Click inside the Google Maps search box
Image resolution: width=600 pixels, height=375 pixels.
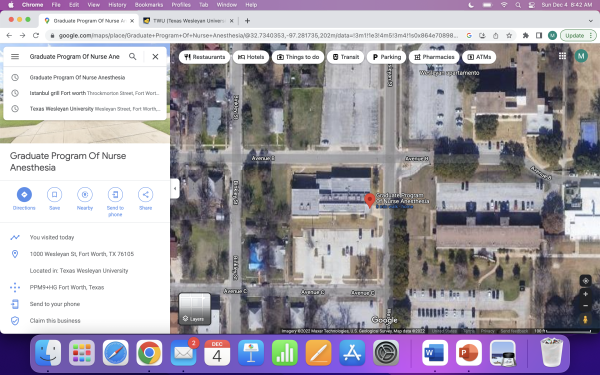pyautogui.click(x=75, y=57)
